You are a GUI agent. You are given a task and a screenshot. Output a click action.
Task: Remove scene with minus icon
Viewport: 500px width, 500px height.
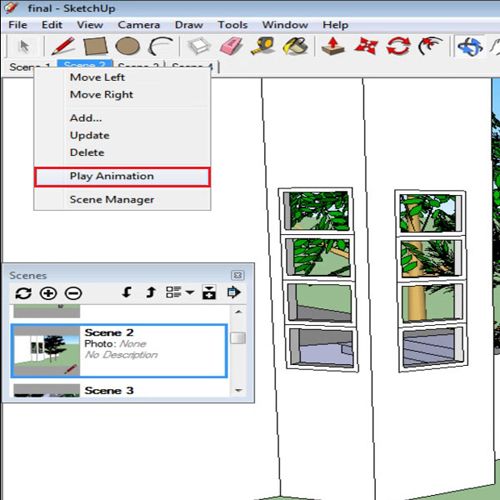[x=73, y=293]
